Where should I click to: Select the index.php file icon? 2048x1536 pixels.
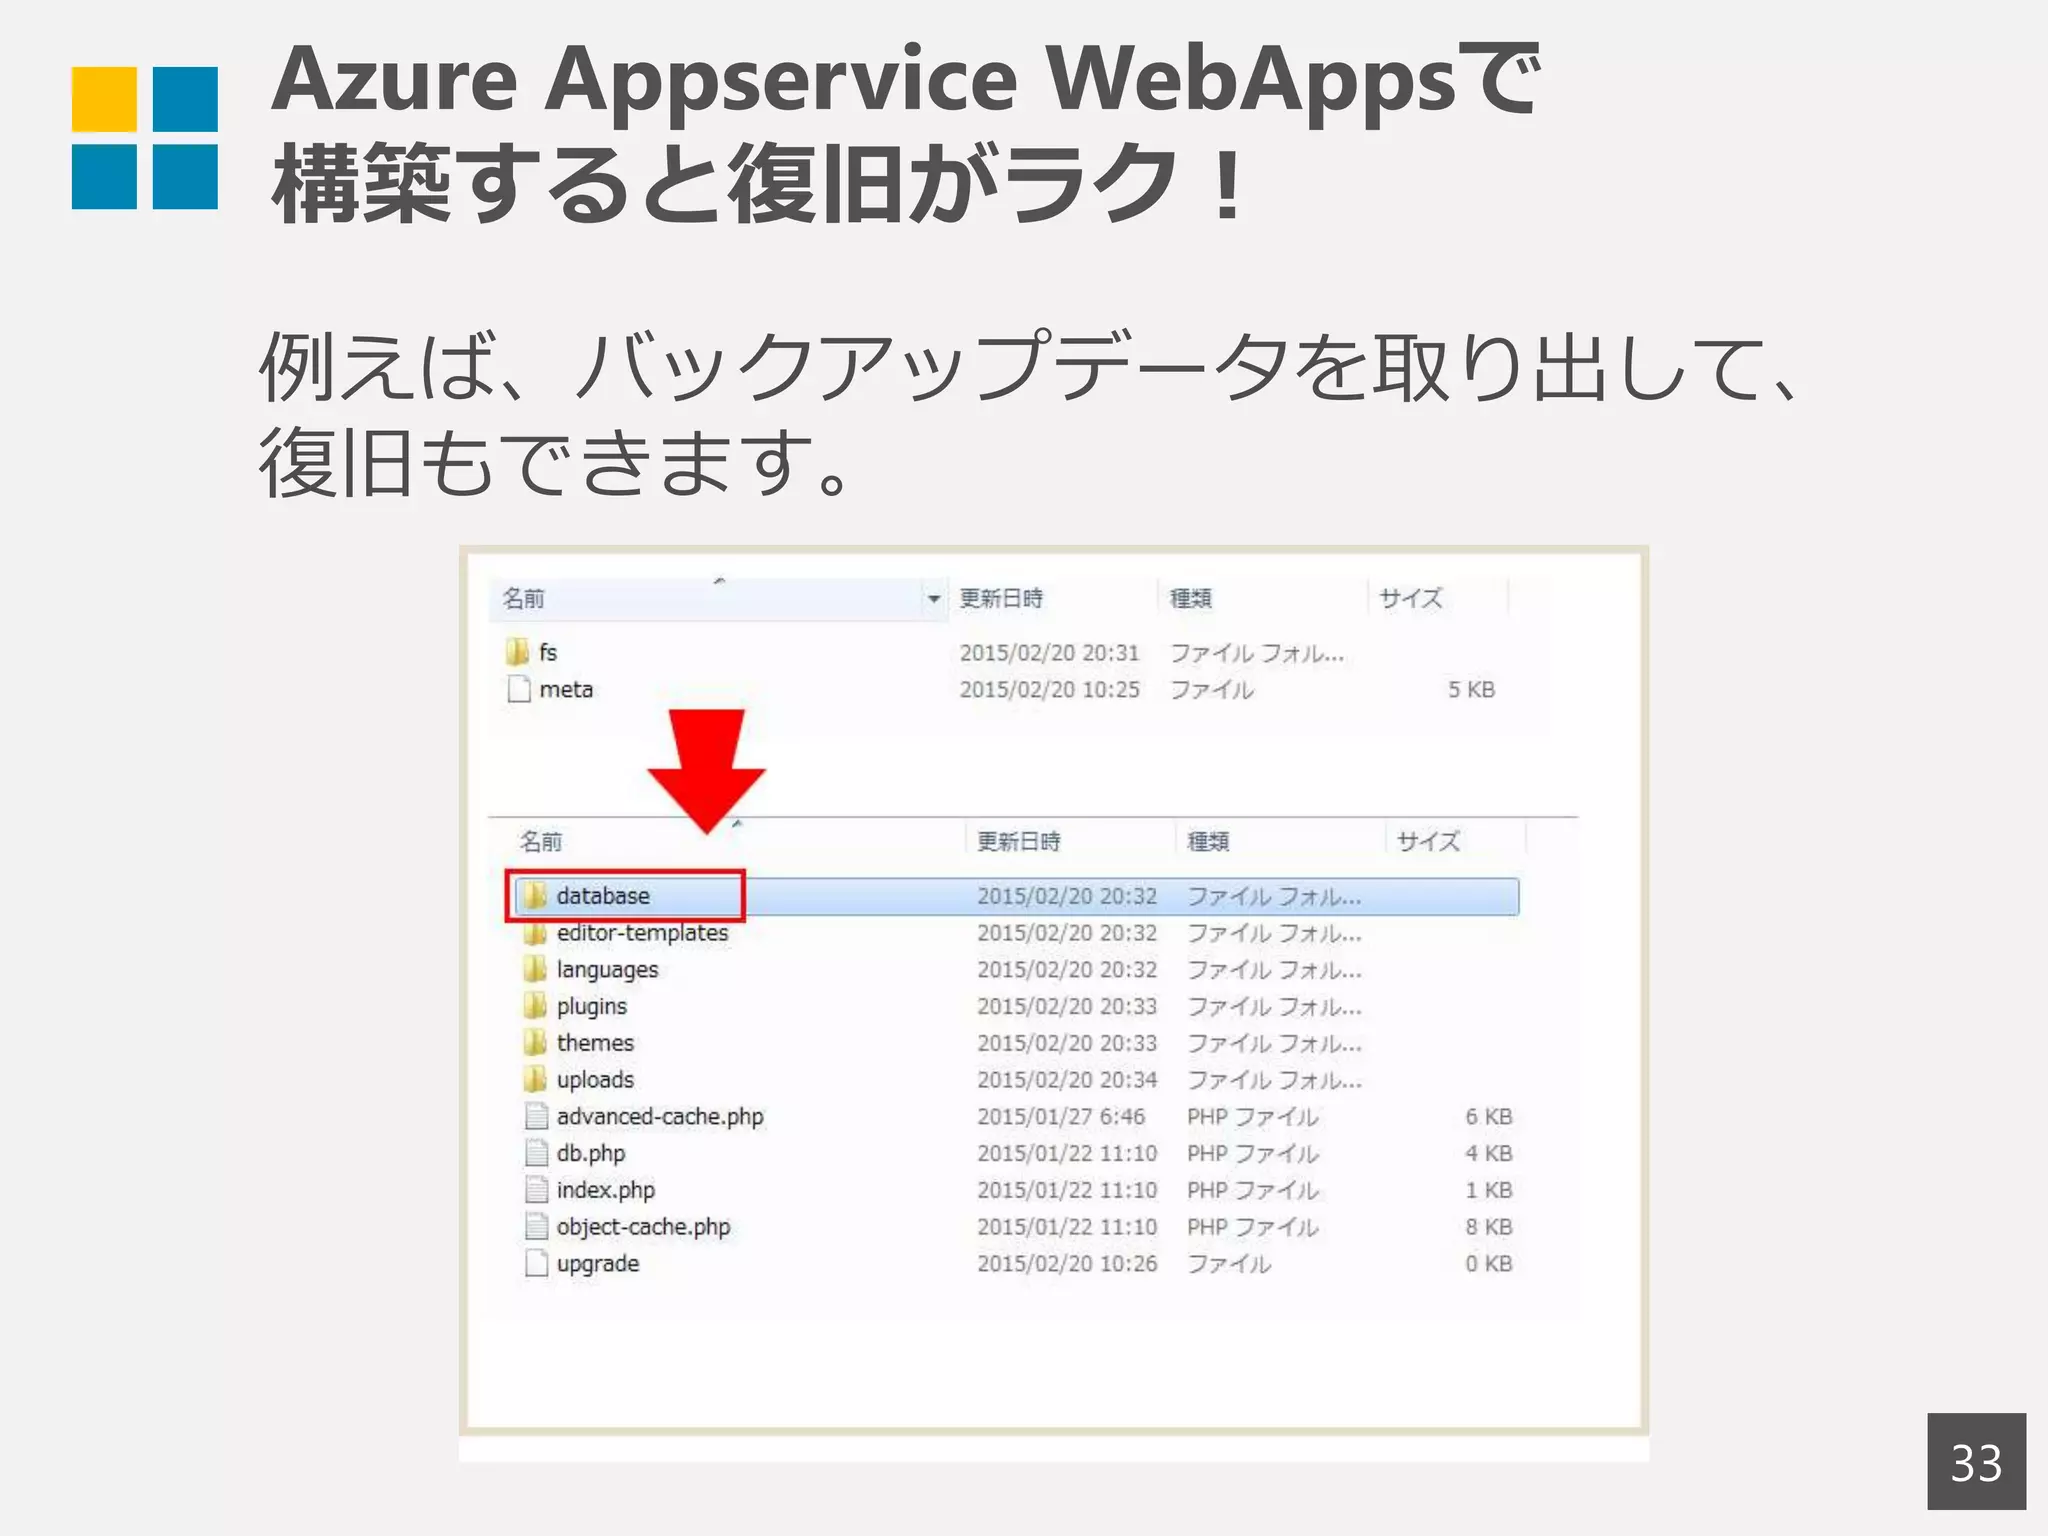pos(536,1190)
